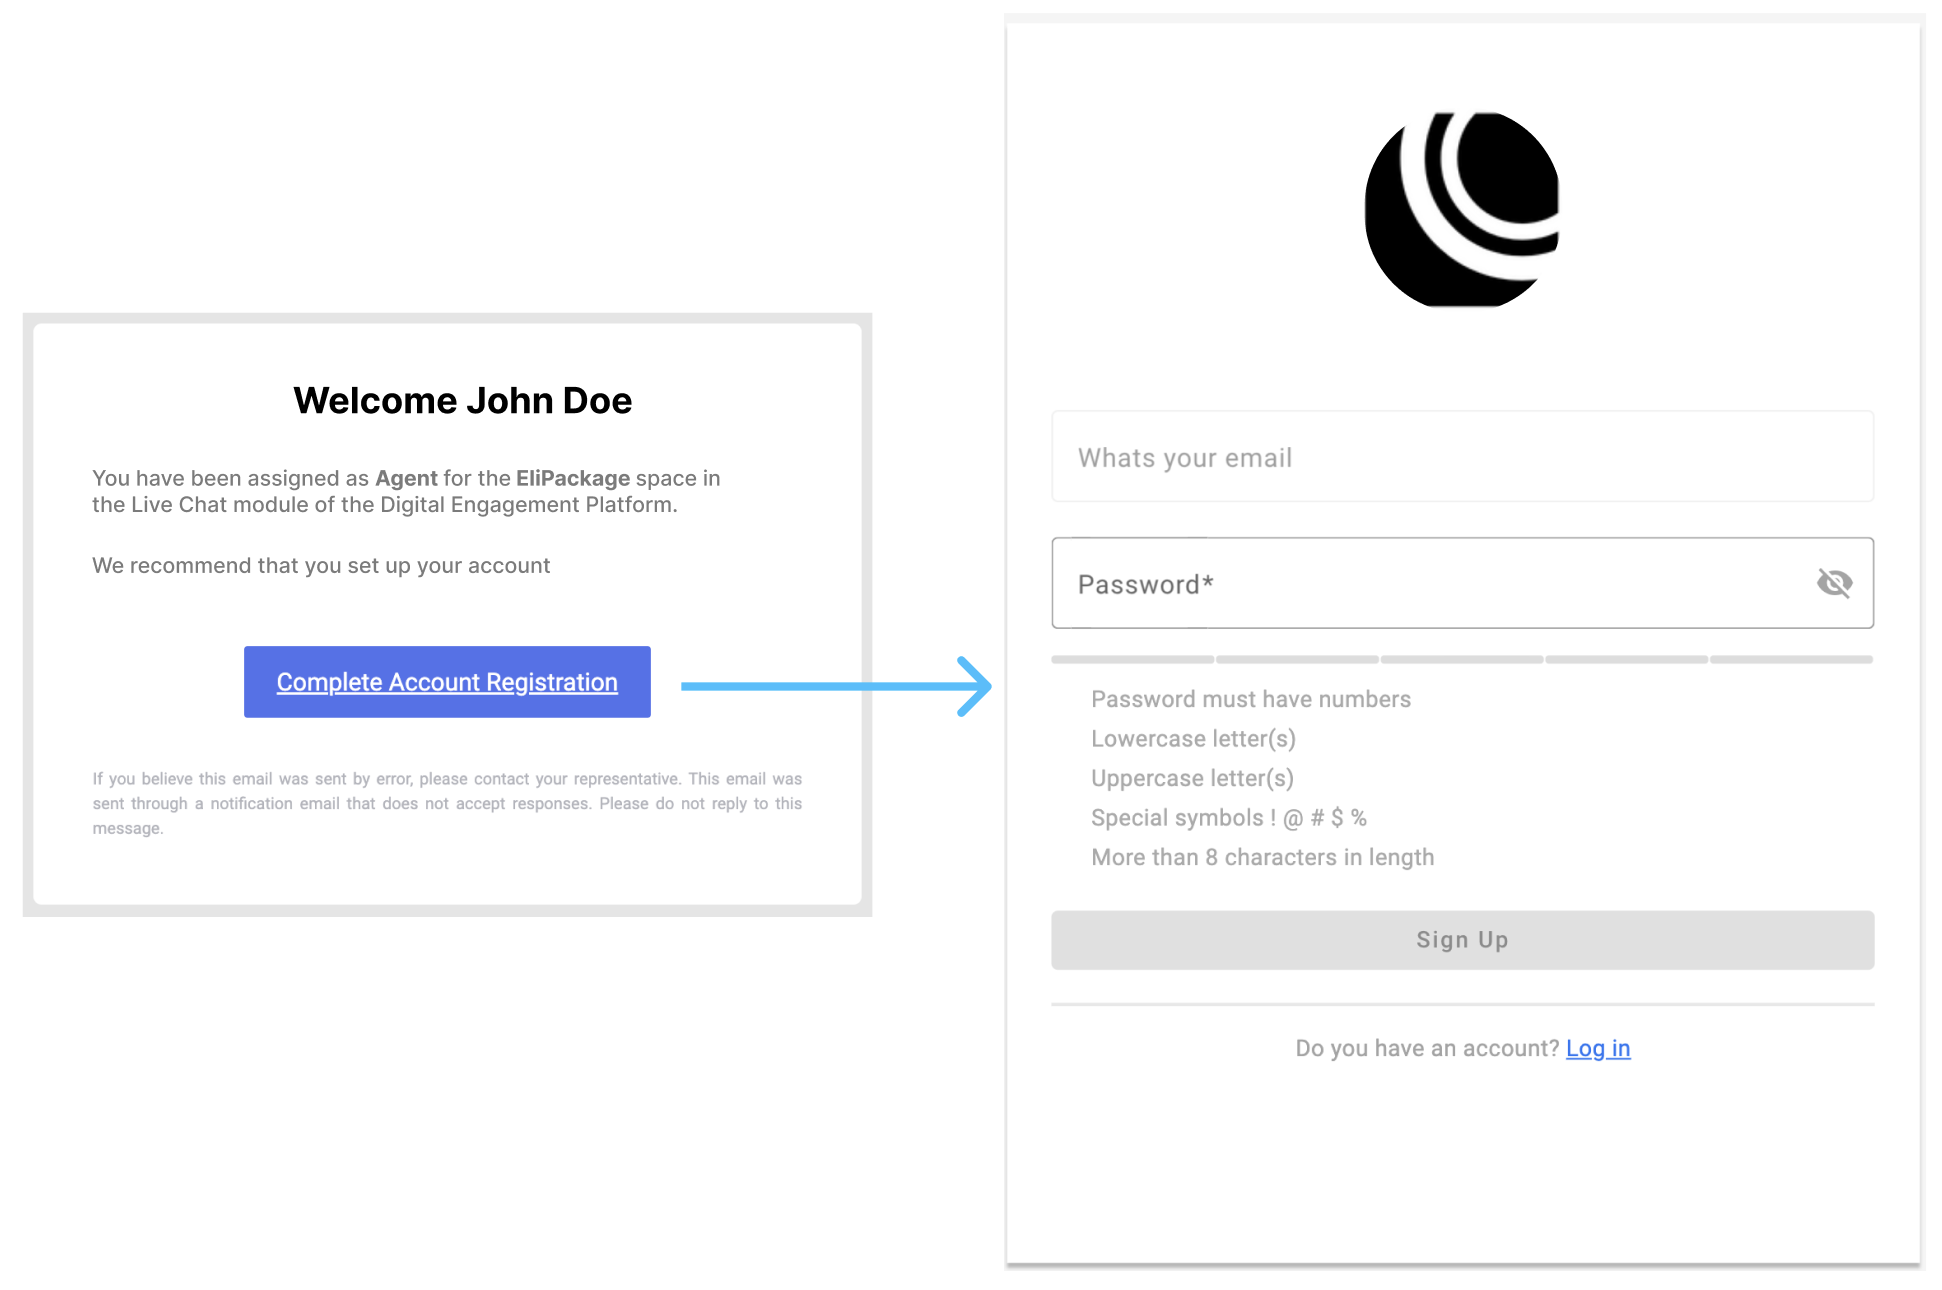Viewport: 1942px width, 1290px height.
Task: Click 'Password must have numbers' requirement
Action: 1250,699
